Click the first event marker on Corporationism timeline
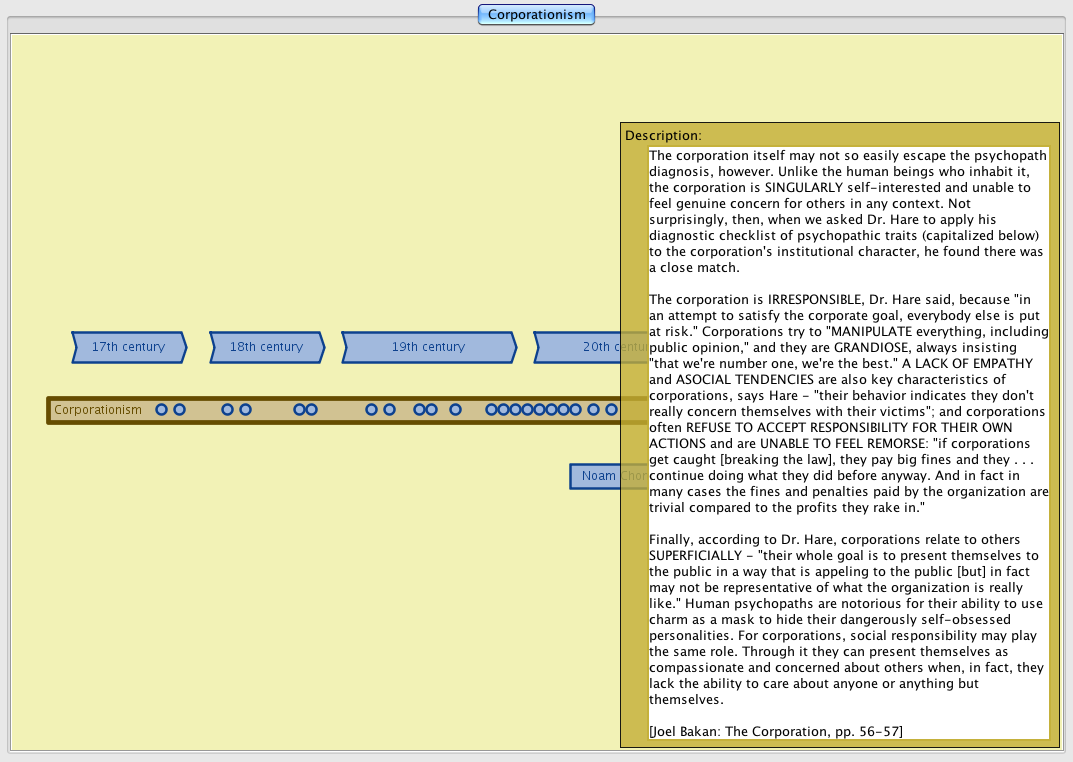 point(161,410)
